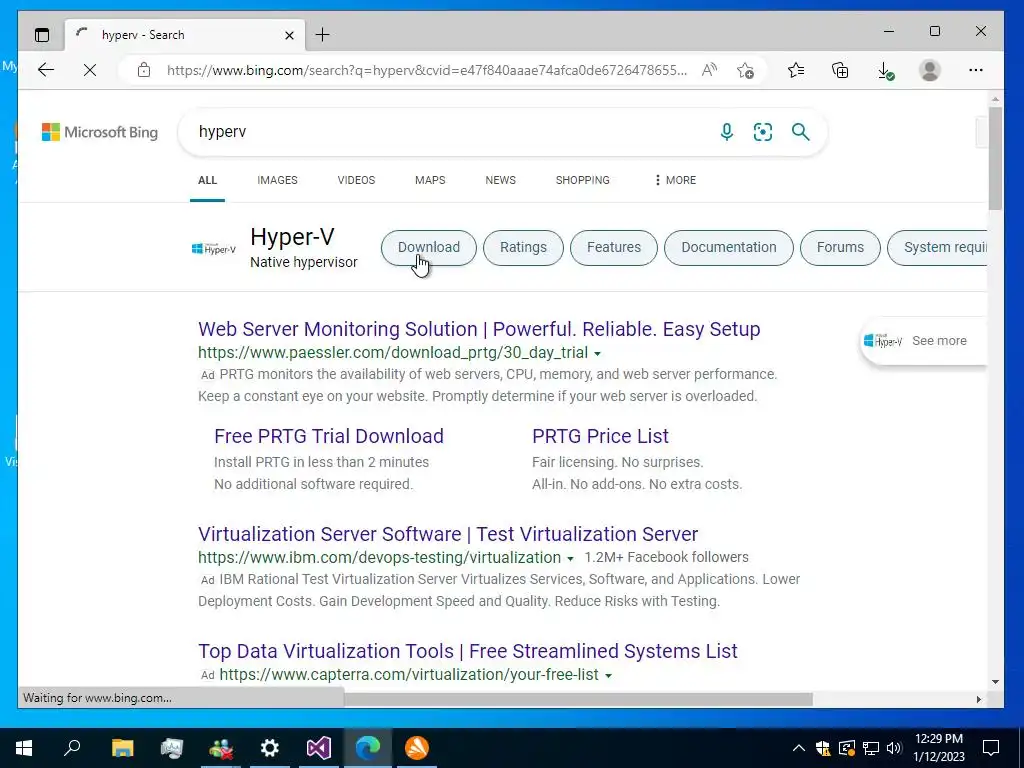Add this page to favorites star icon
This screenshot has height=768, width=1024.
click(745, 70)
